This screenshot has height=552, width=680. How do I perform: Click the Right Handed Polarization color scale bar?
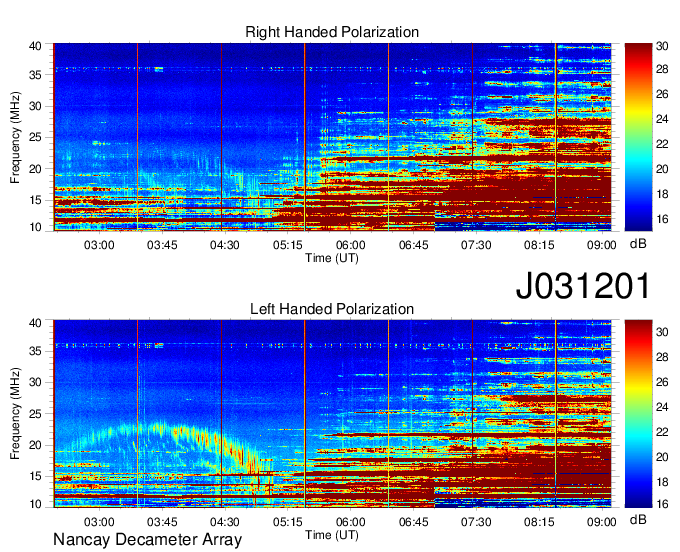[x=638, y=137]
